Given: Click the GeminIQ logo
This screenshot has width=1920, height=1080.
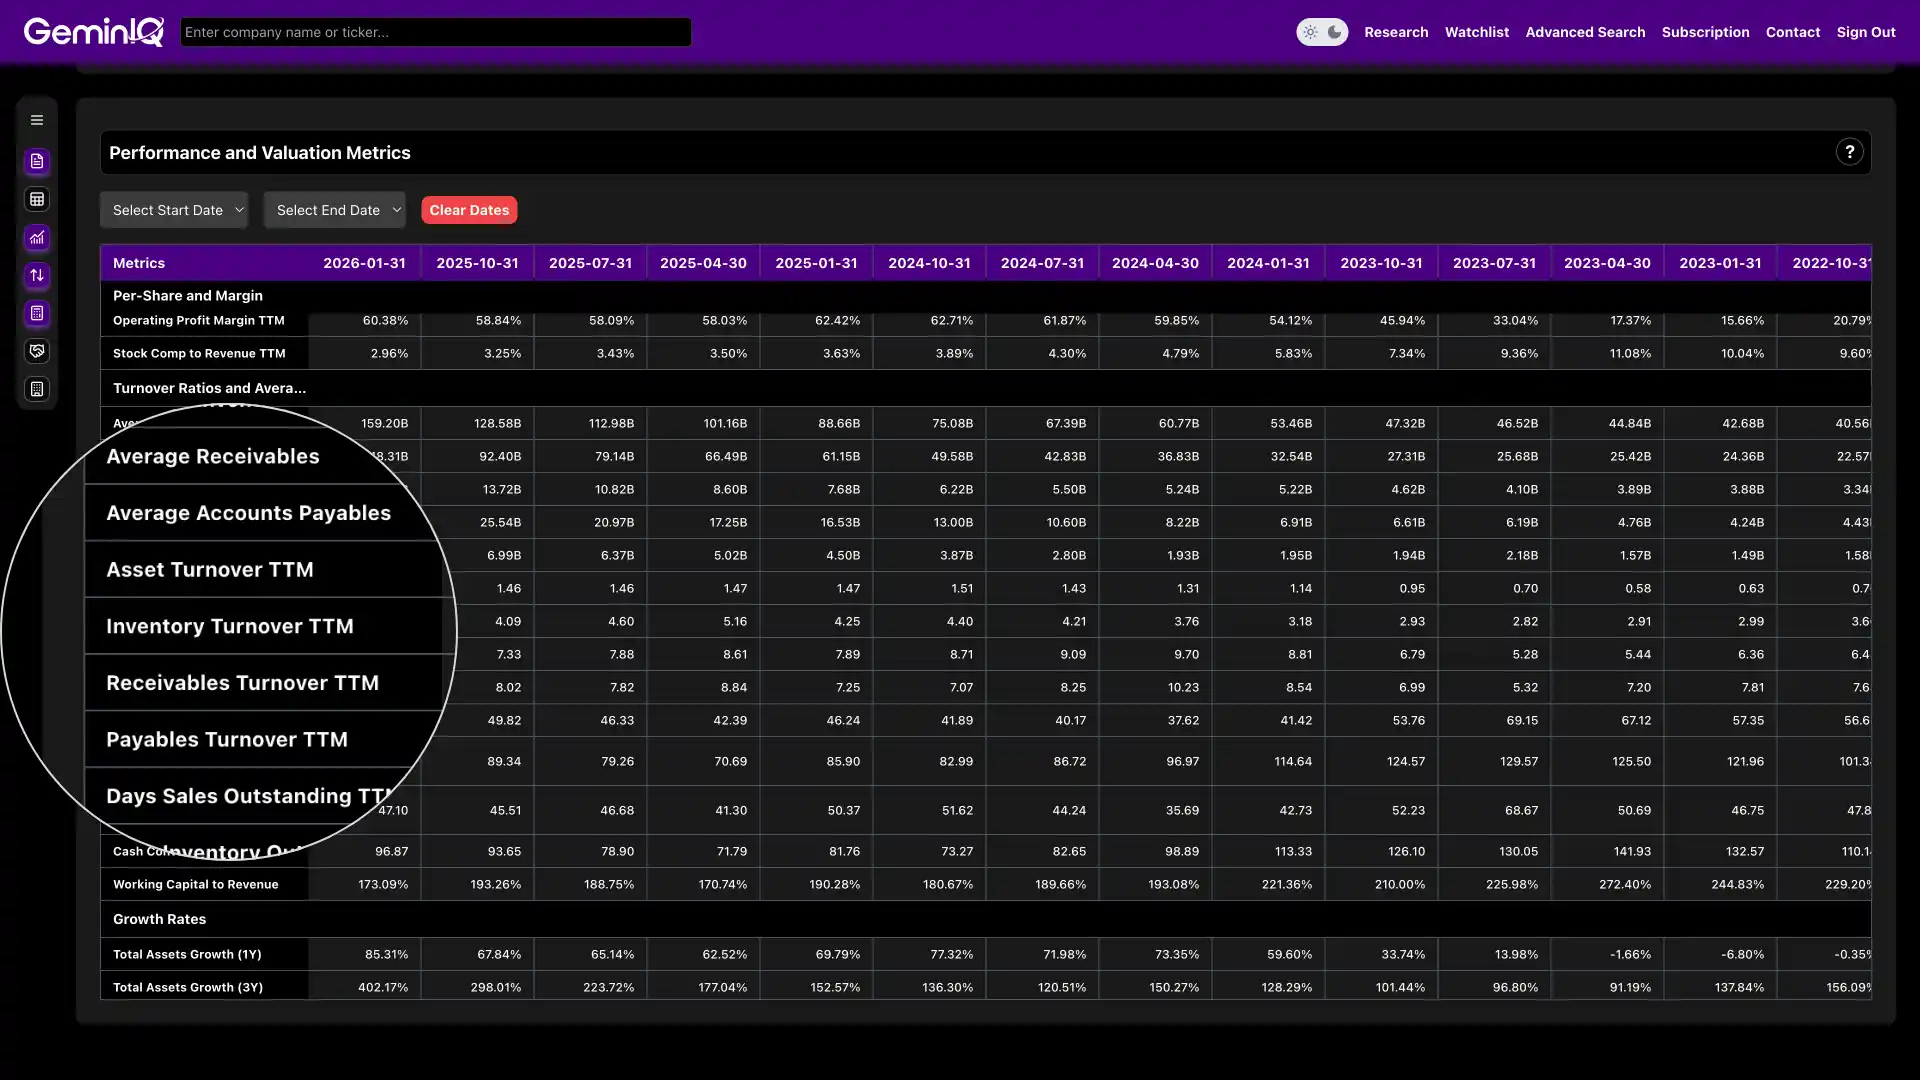Looking at the screenshot, I should pyautogui.click(x=93, y=31).
